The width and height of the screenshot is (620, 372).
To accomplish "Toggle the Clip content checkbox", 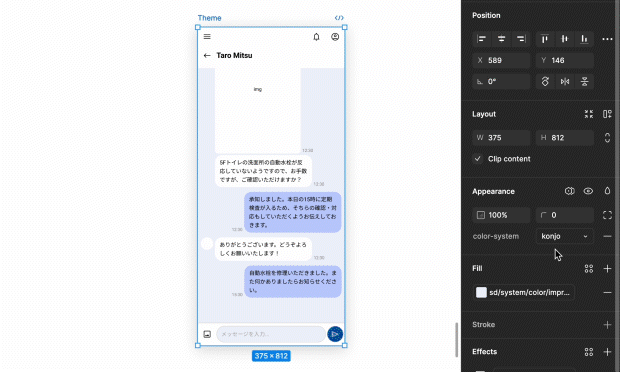I will 478,159.
